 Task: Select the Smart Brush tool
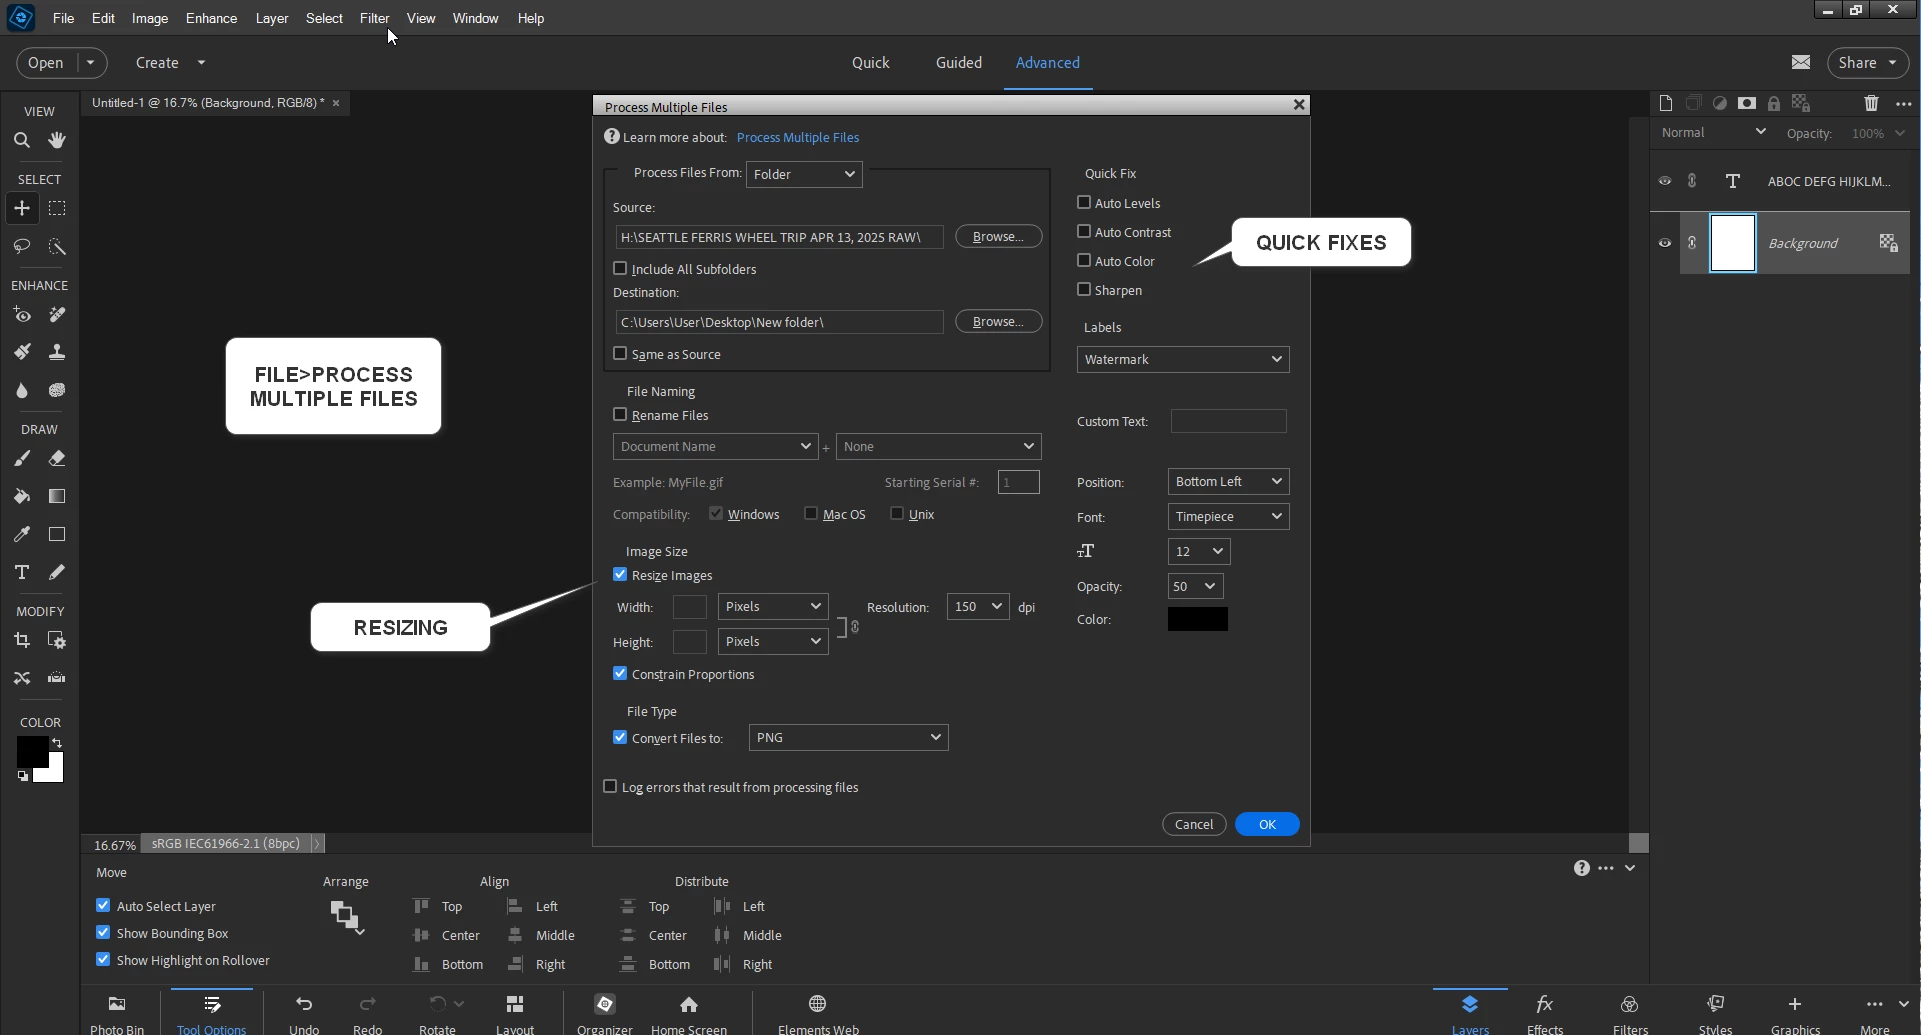pos(22,352)
